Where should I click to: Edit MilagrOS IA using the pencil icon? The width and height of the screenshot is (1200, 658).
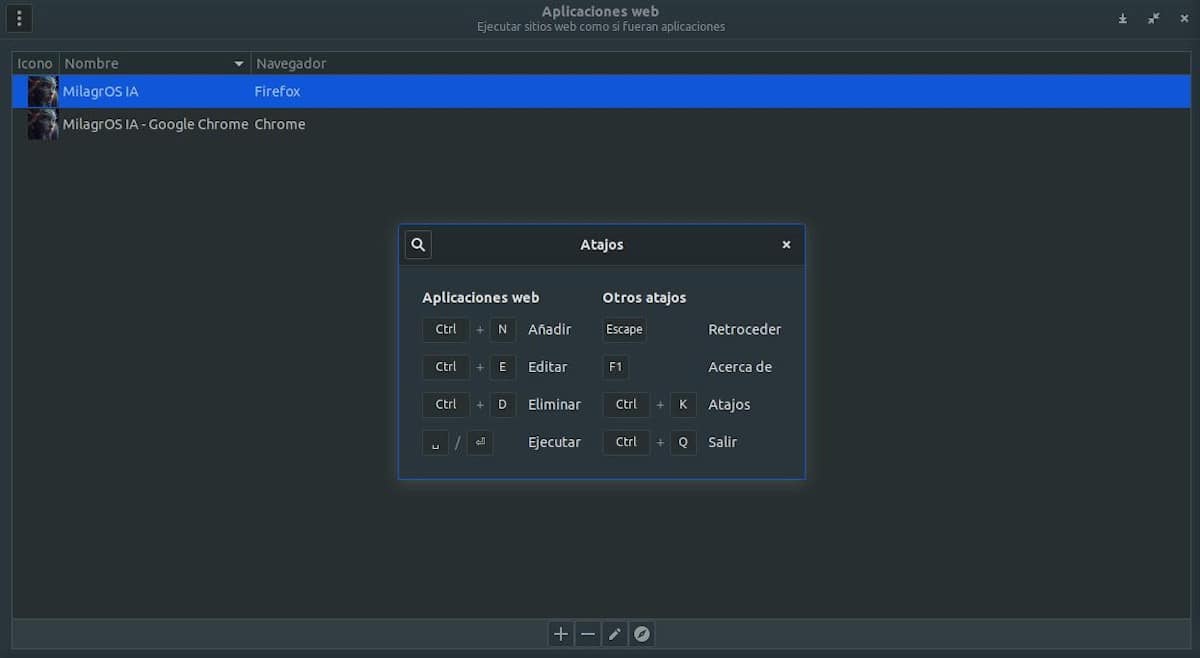614,634
